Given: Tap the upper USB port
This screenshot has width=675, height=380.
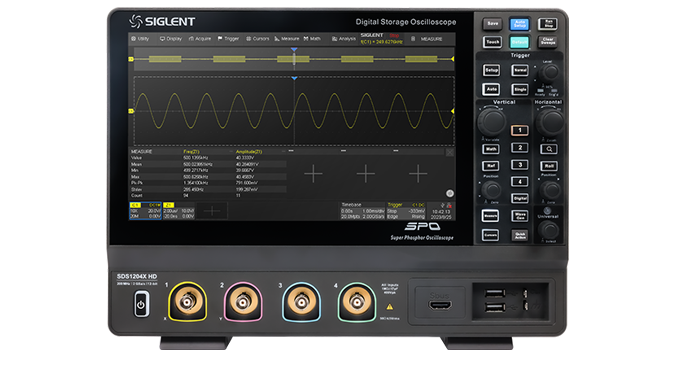Looking at the screenshot, I should [x=495, y=293].
